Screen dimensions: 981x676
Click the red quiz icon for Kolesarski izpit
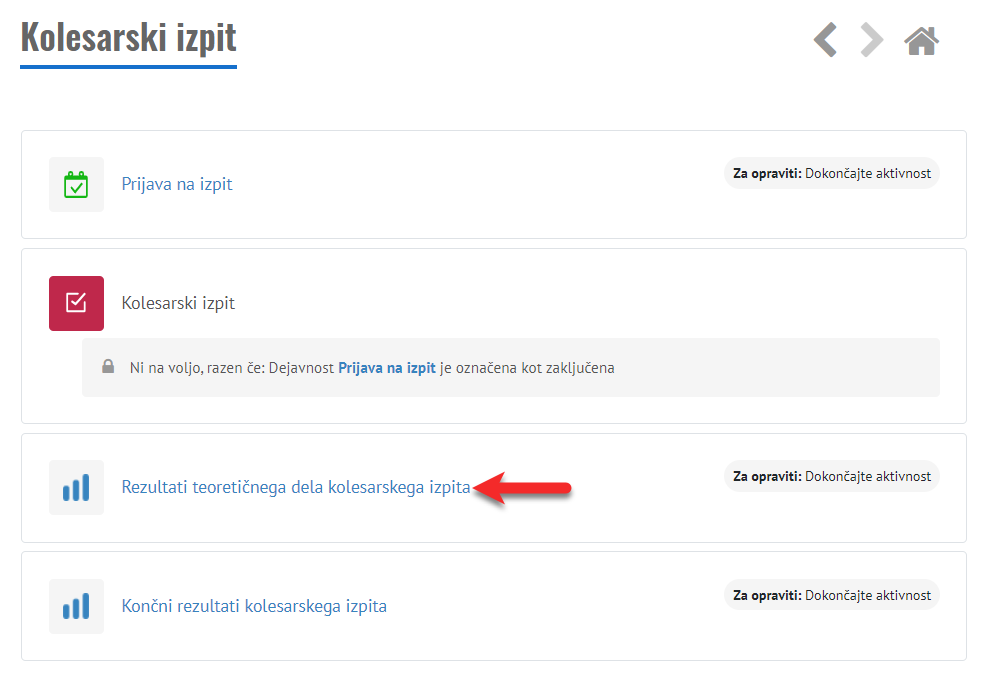[76, 303]
